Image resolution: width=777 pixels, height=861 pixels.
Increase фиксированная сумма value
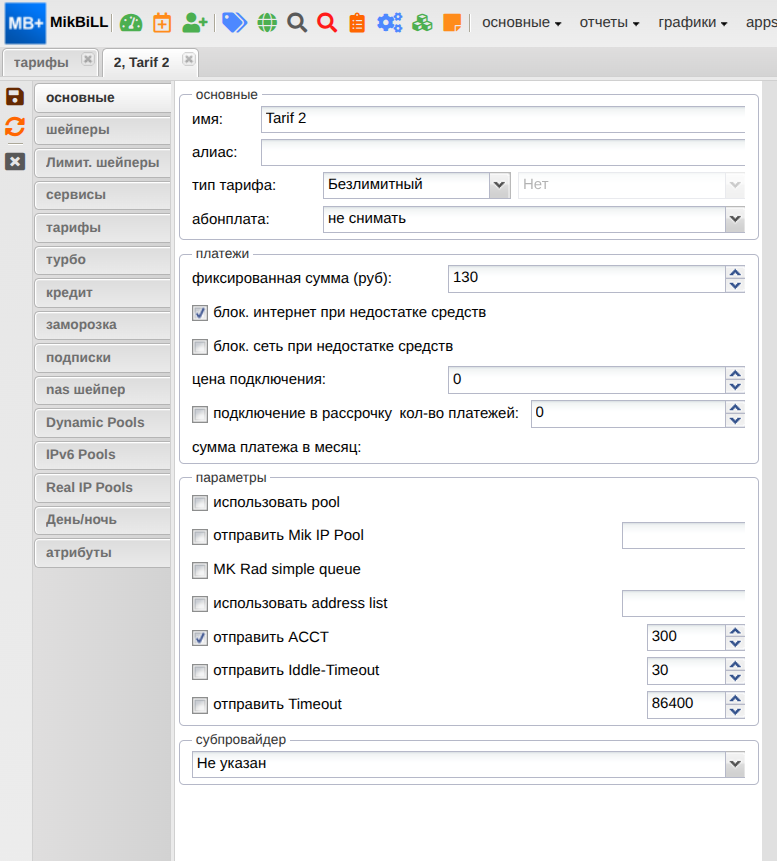735,272
